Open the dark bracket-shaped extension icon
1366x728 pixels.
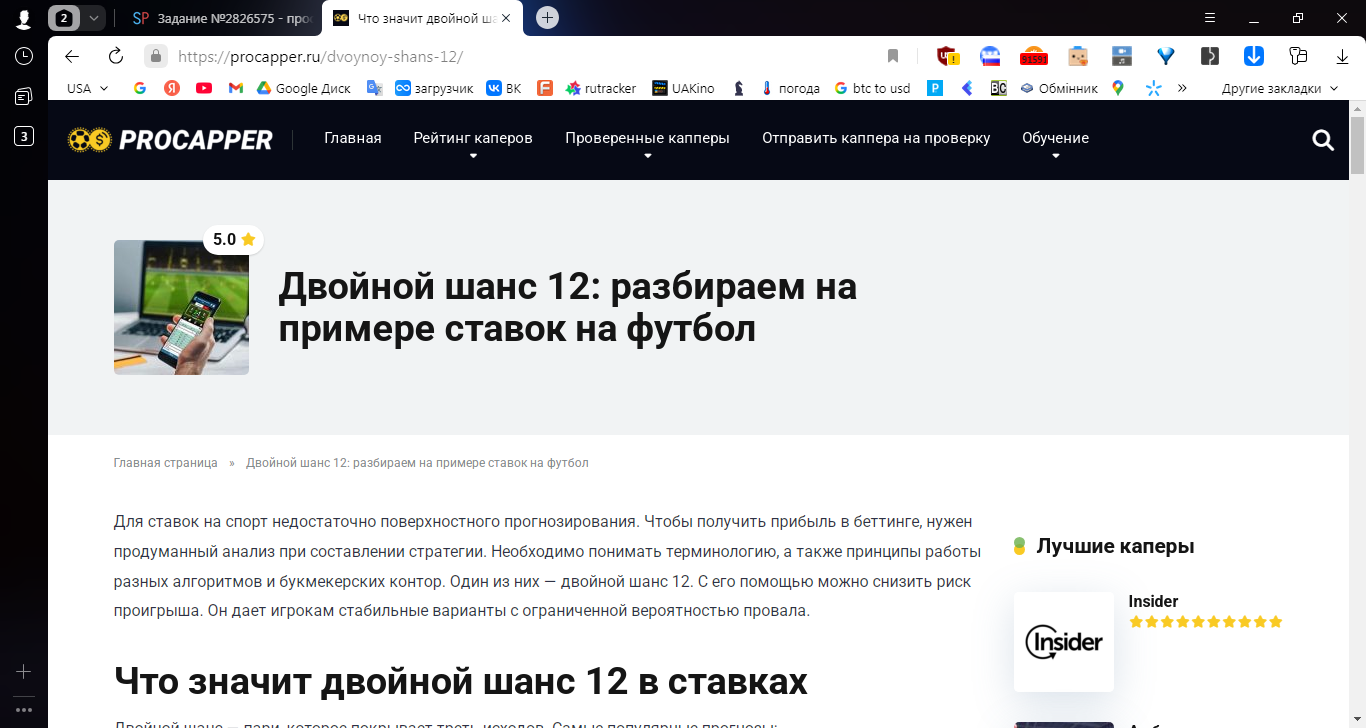[x=1210, y=56]
